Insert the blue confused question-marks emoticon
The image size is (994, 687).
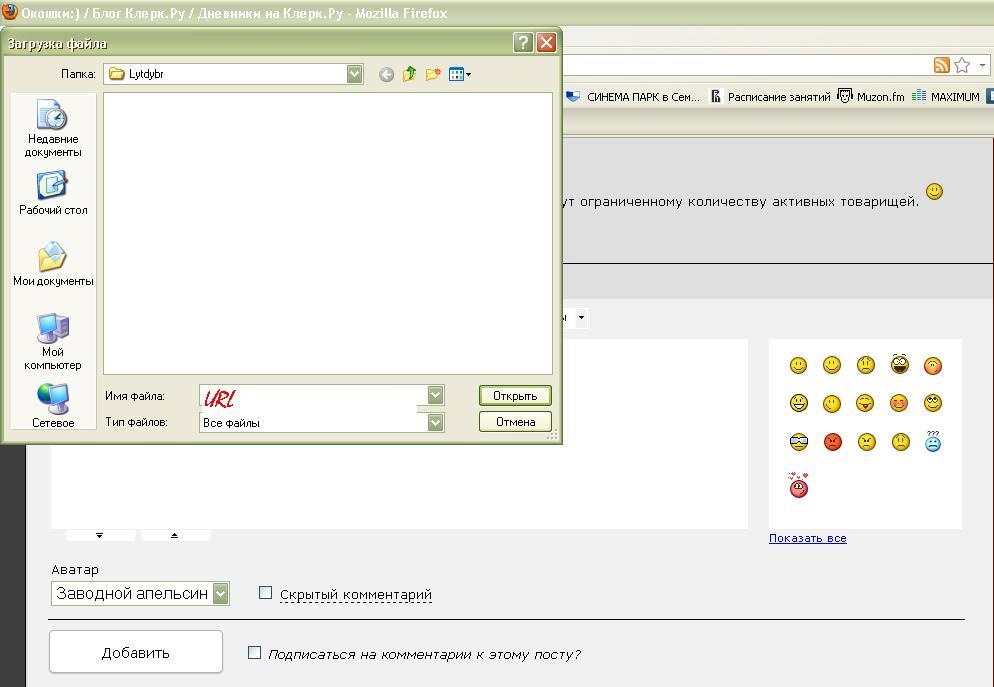pyautogui.click(x=933, y=440)
